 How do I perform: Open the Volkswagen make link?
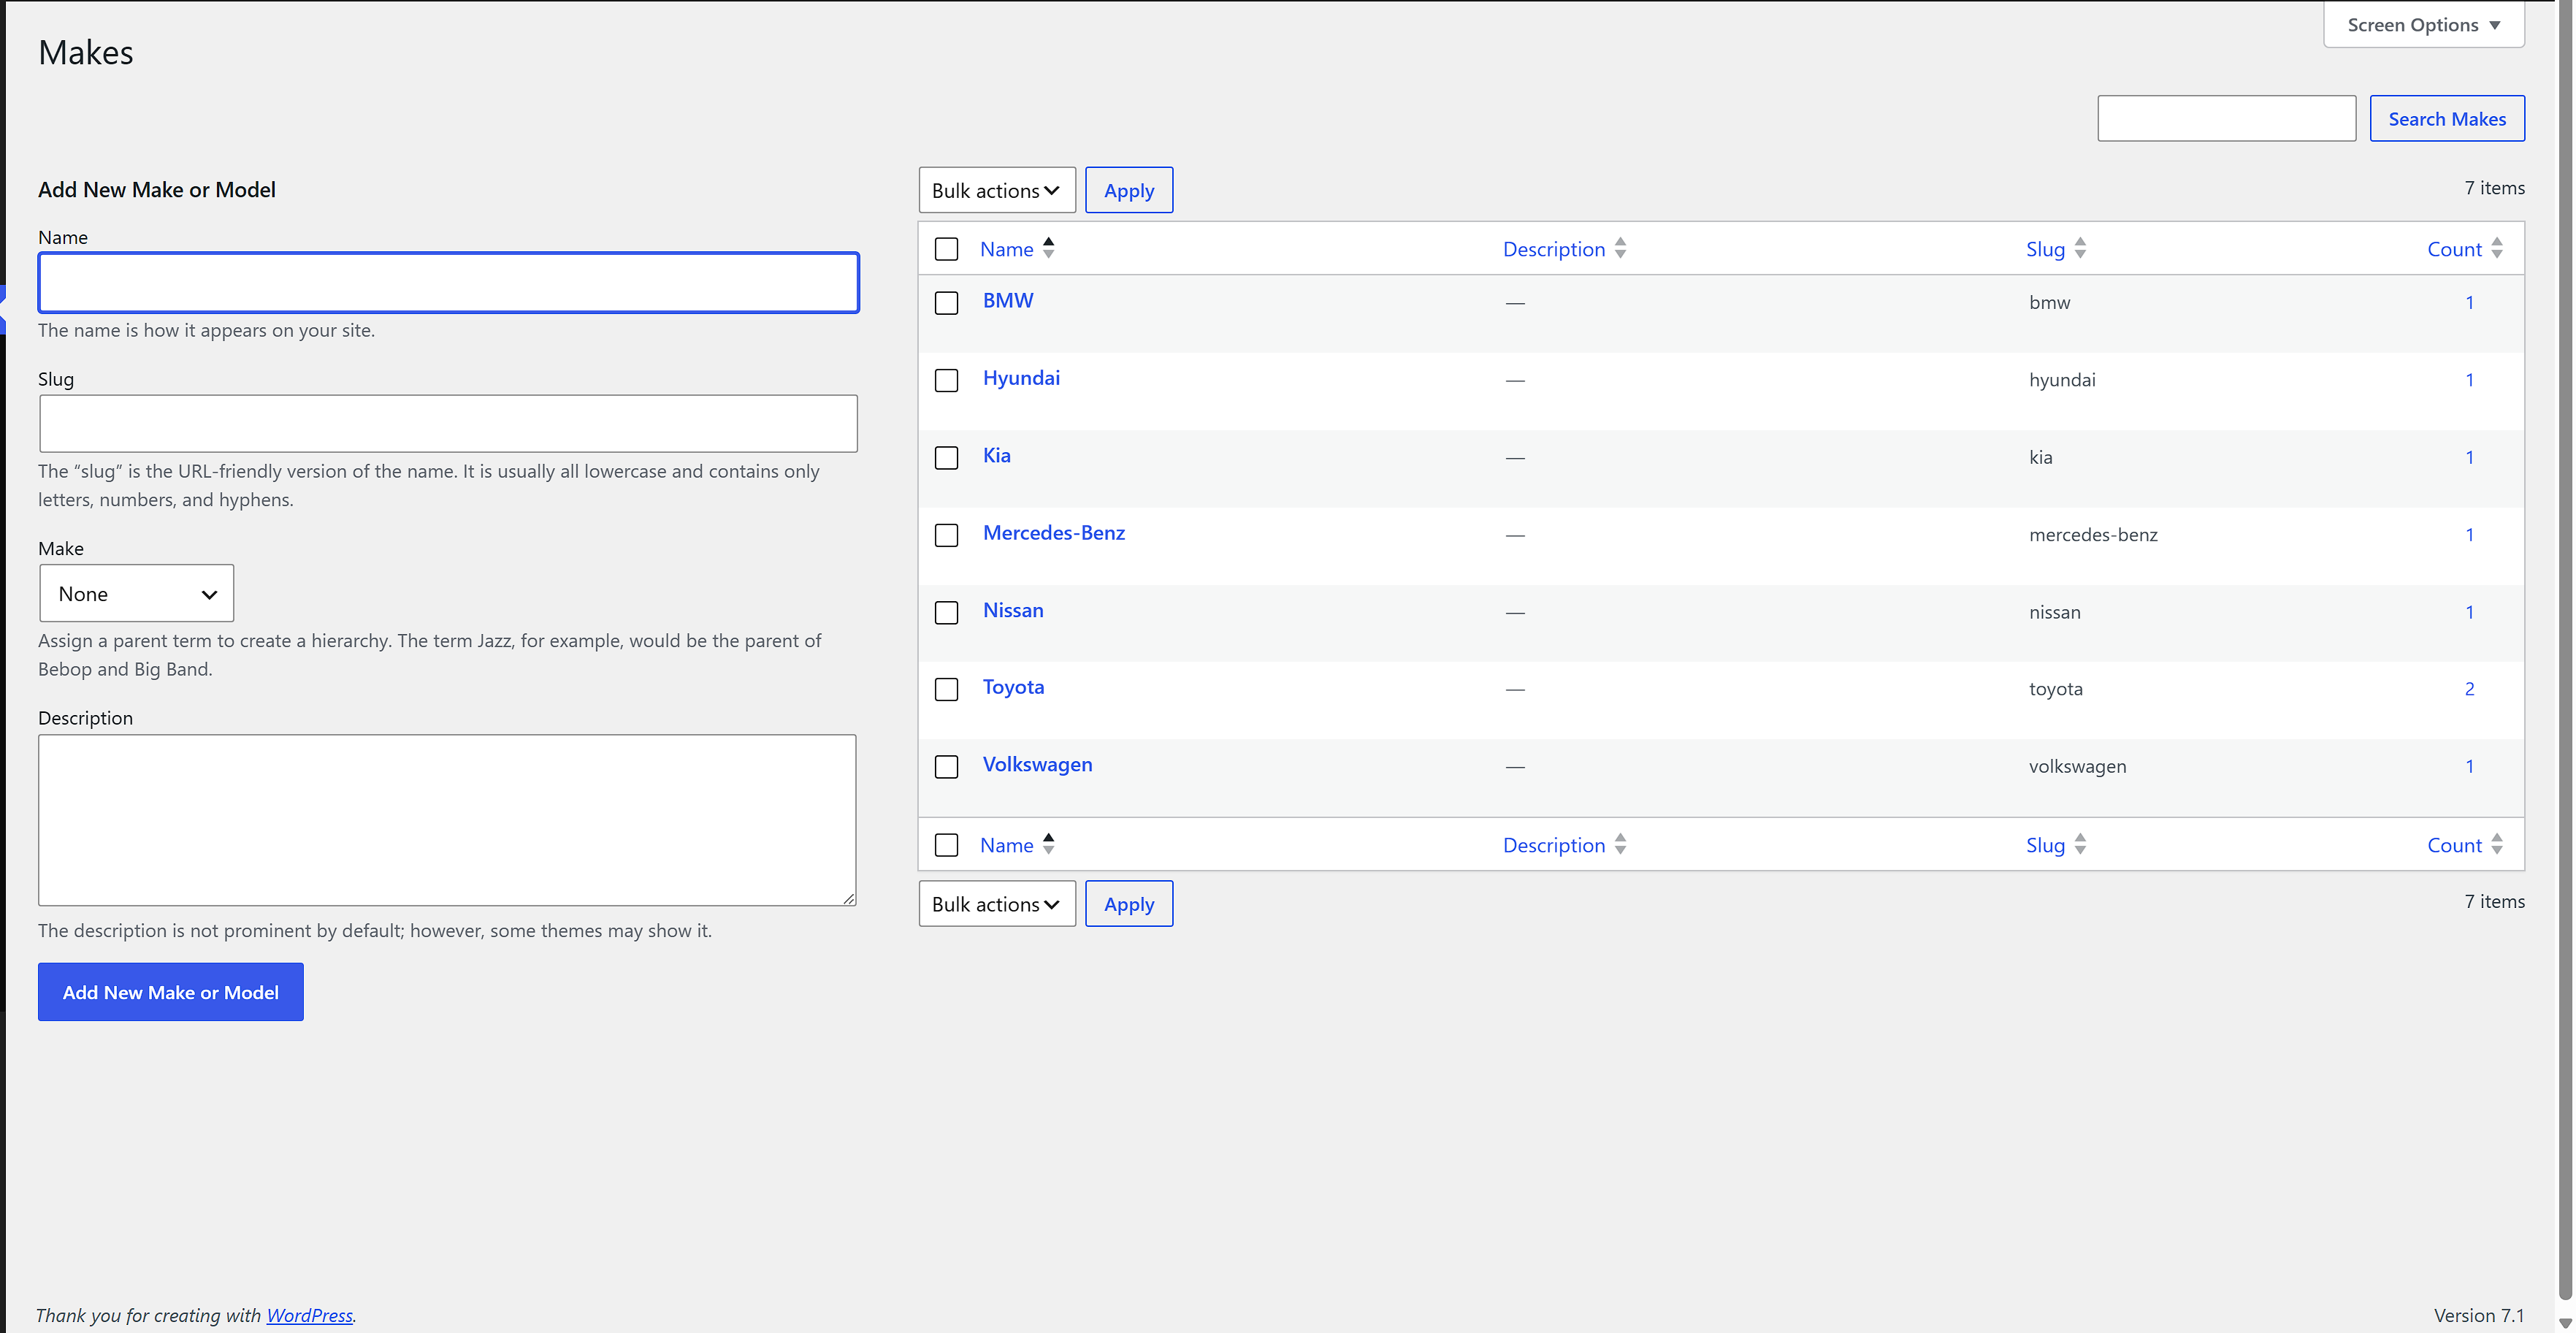(x=1037, y=764)
